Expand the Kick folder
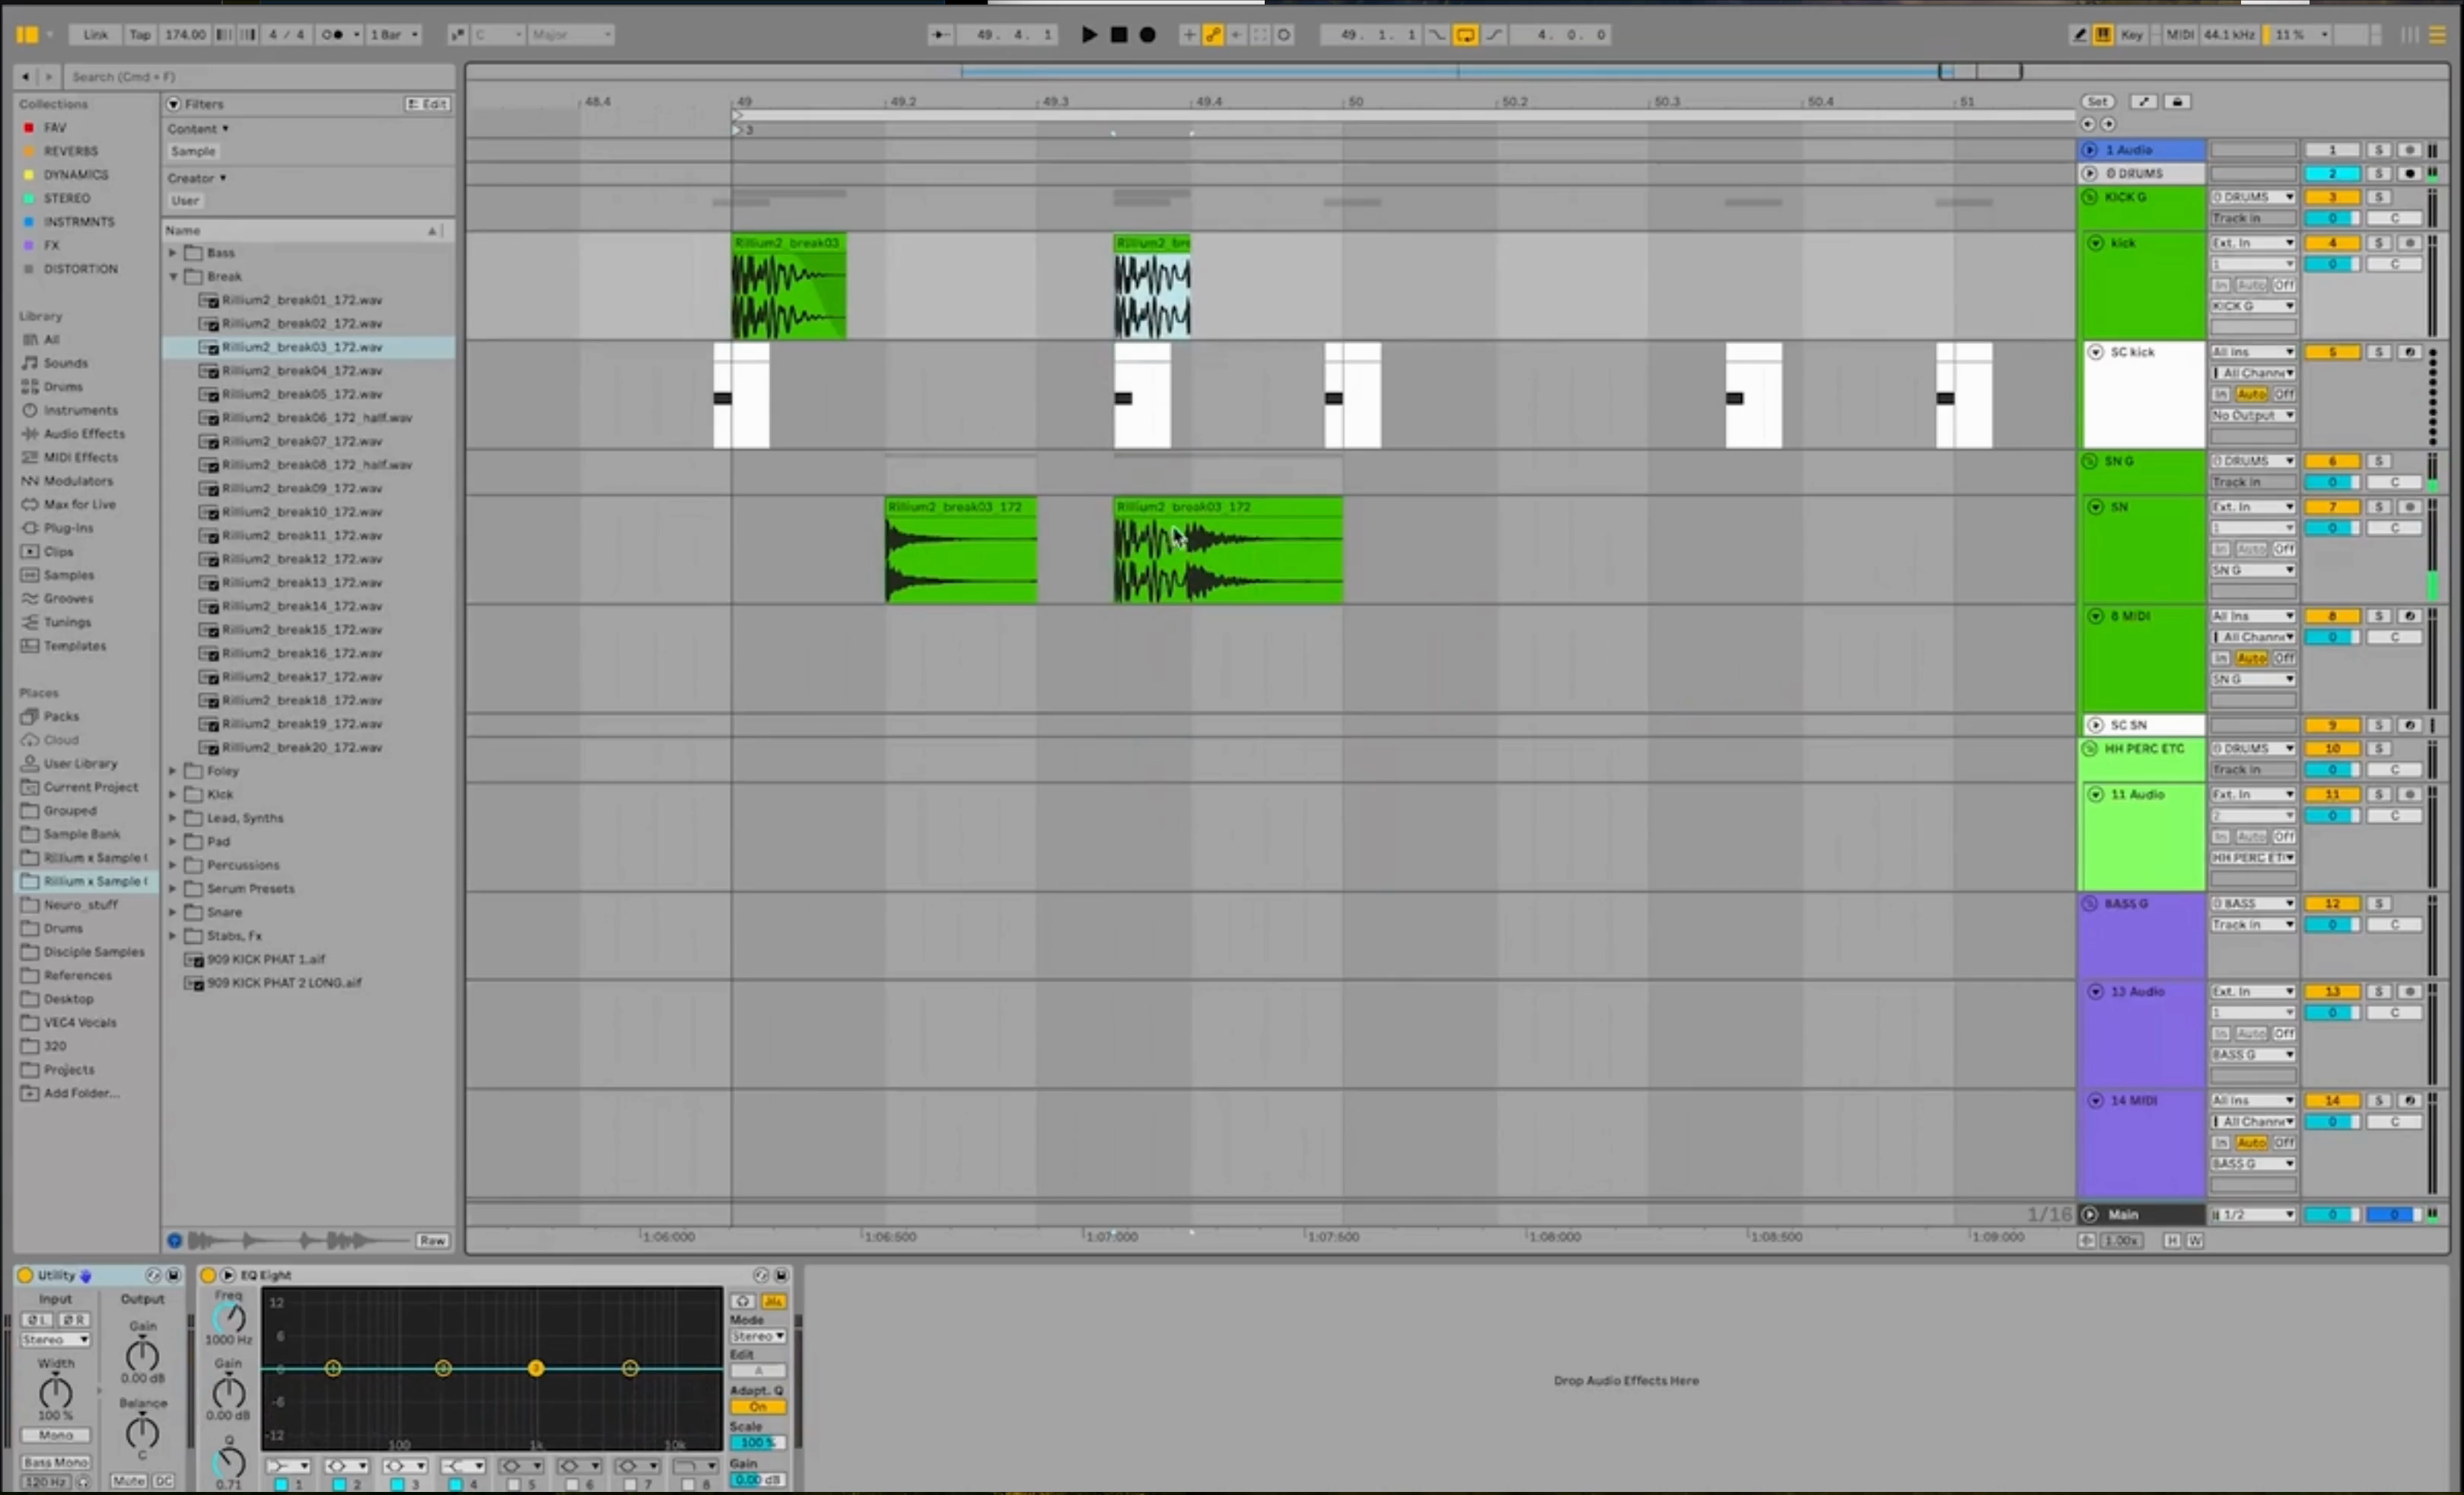Screen dimensions: 2464x1495 [173, 794]
